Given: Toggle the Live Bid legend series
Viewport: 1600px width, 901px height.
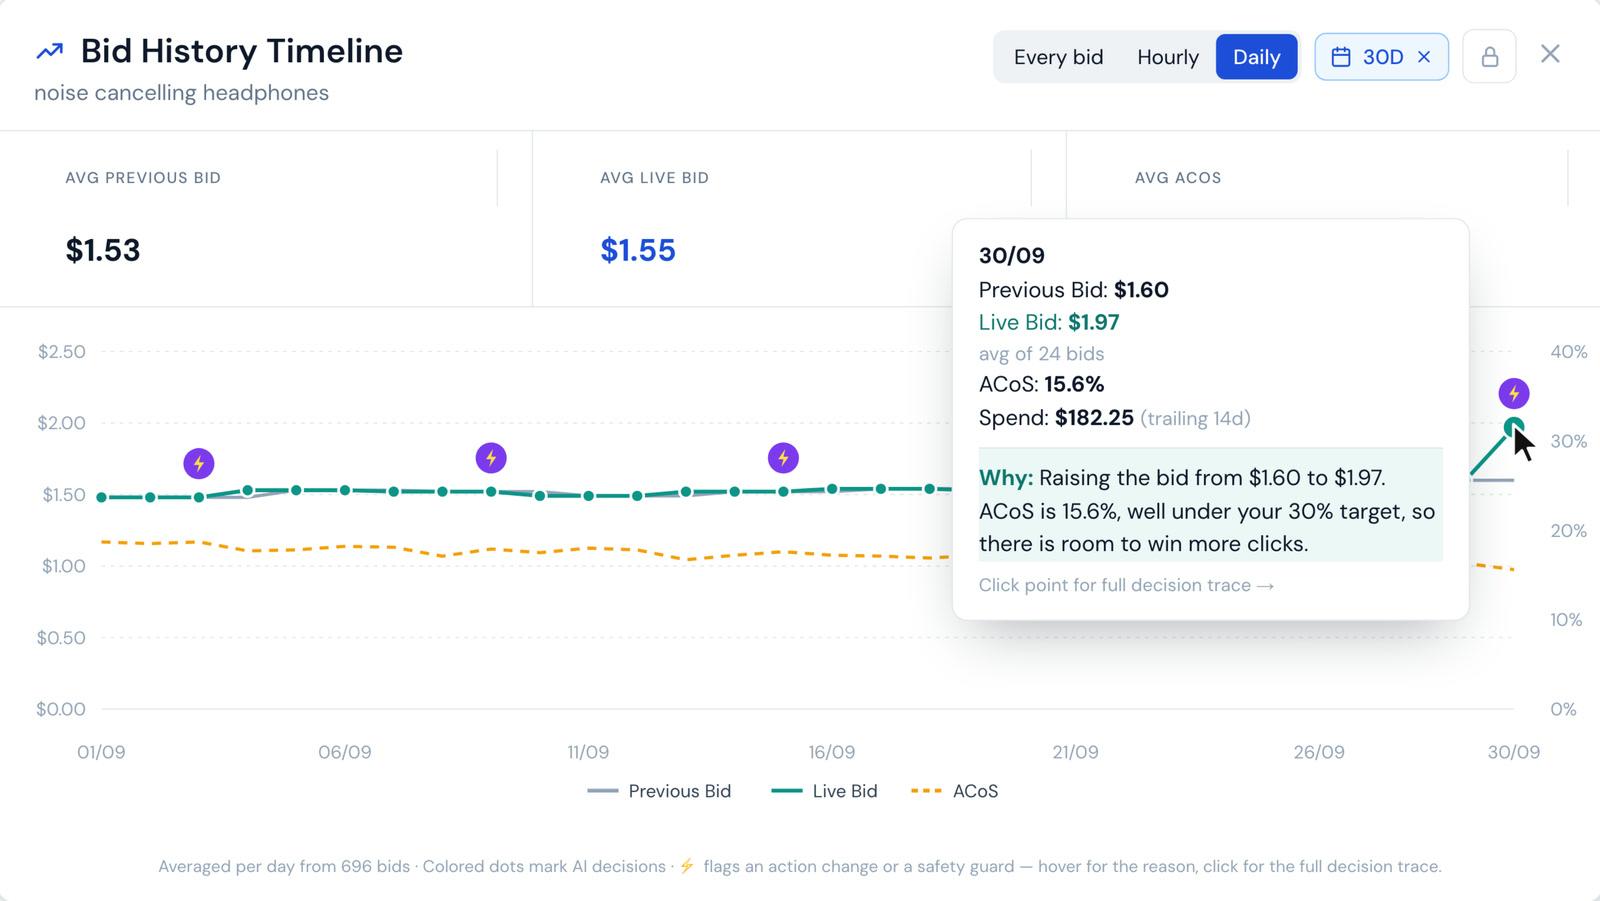Looking at the screenshot, I should pos(824,791).
